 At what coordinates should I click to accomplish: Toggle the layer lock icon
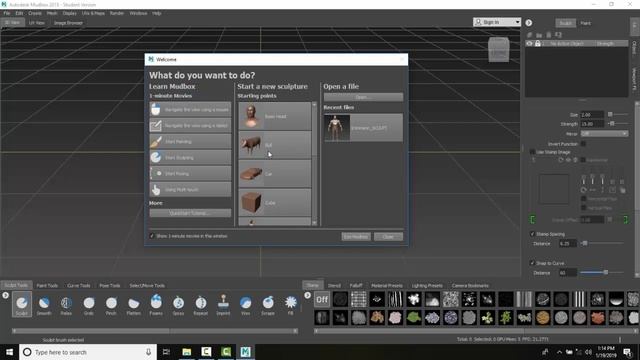pos(538,43)
